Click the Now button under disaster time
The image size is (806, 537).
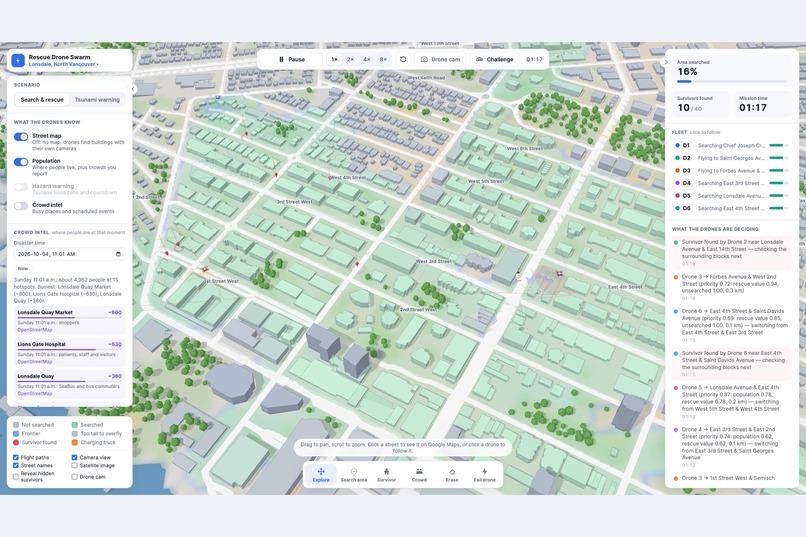click(23, 269)
